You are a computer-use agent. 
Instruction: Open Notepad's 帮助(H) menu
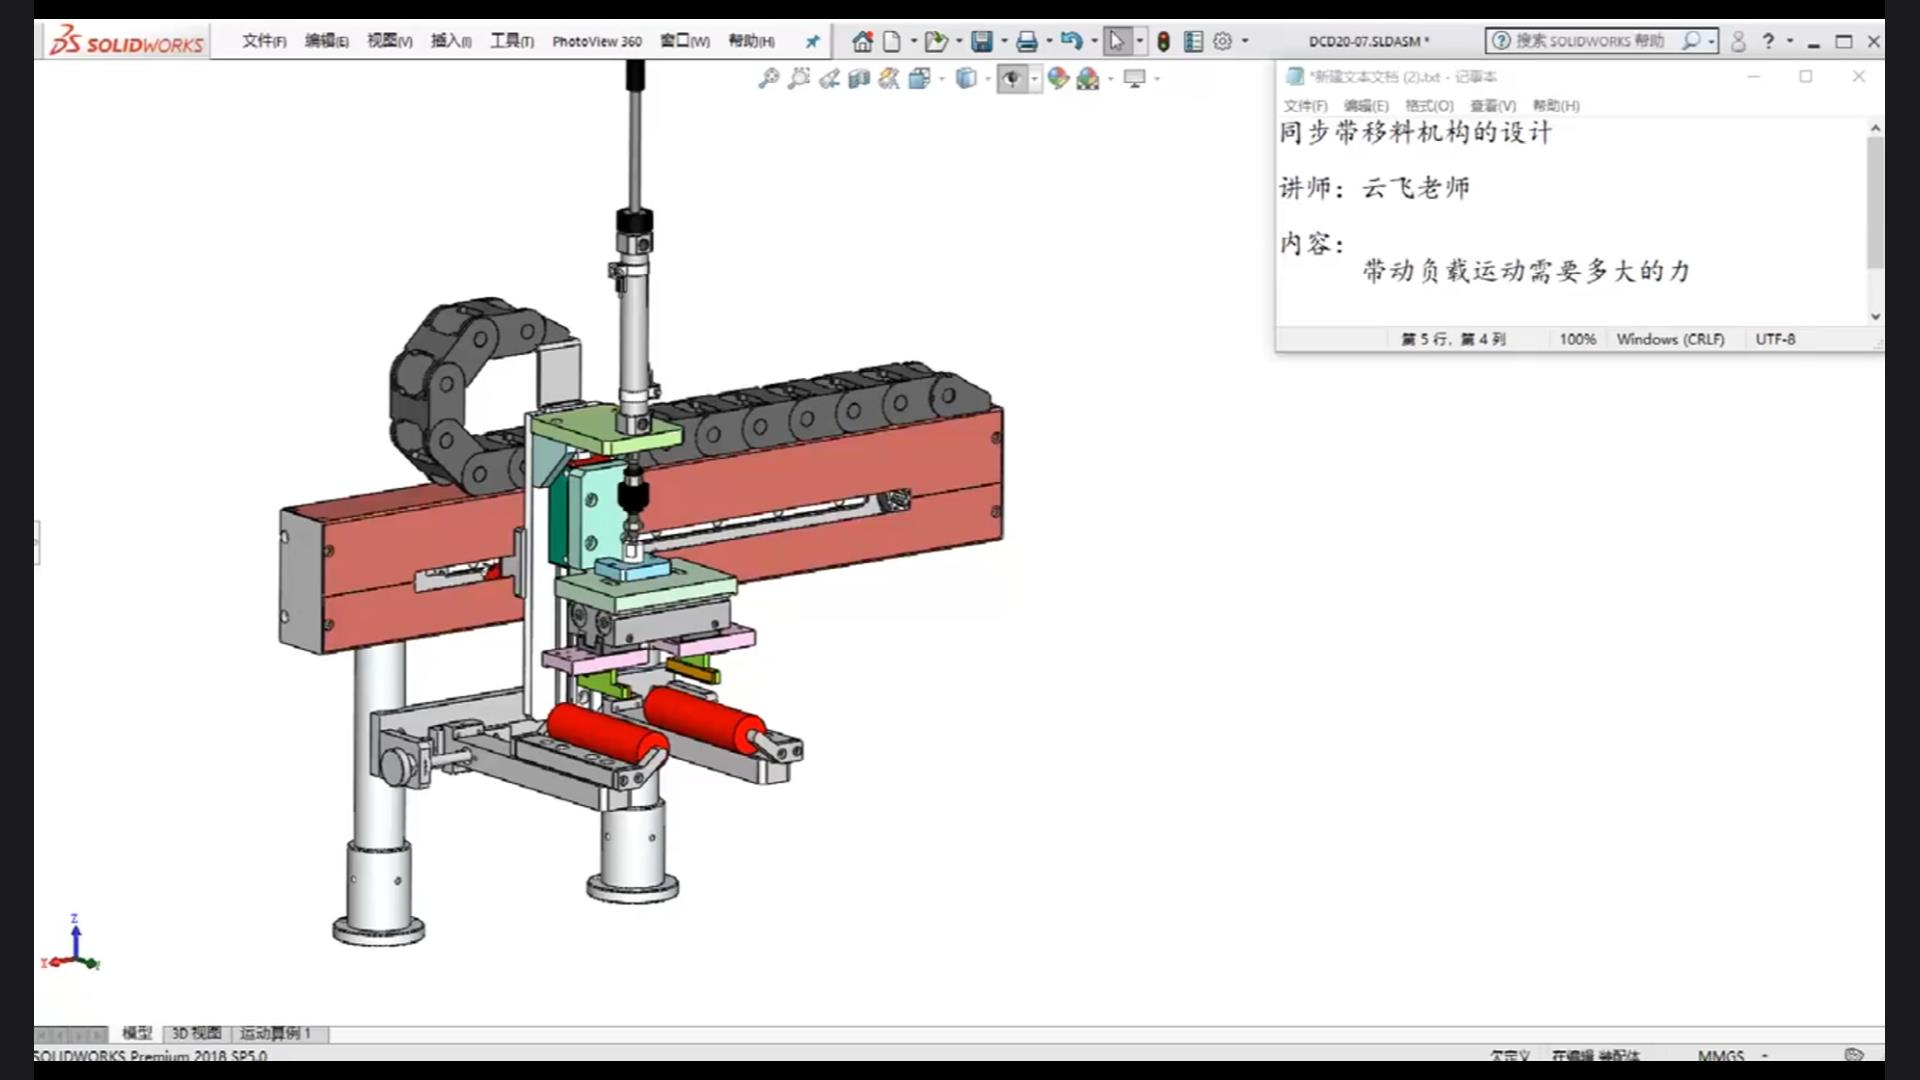pos(1556,106)
